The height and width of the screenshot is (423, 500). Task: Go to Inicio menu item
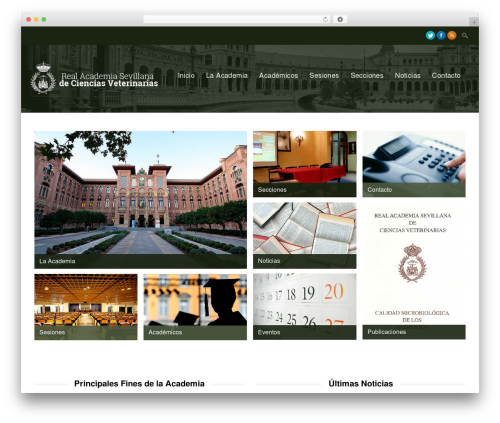[186, 76]
